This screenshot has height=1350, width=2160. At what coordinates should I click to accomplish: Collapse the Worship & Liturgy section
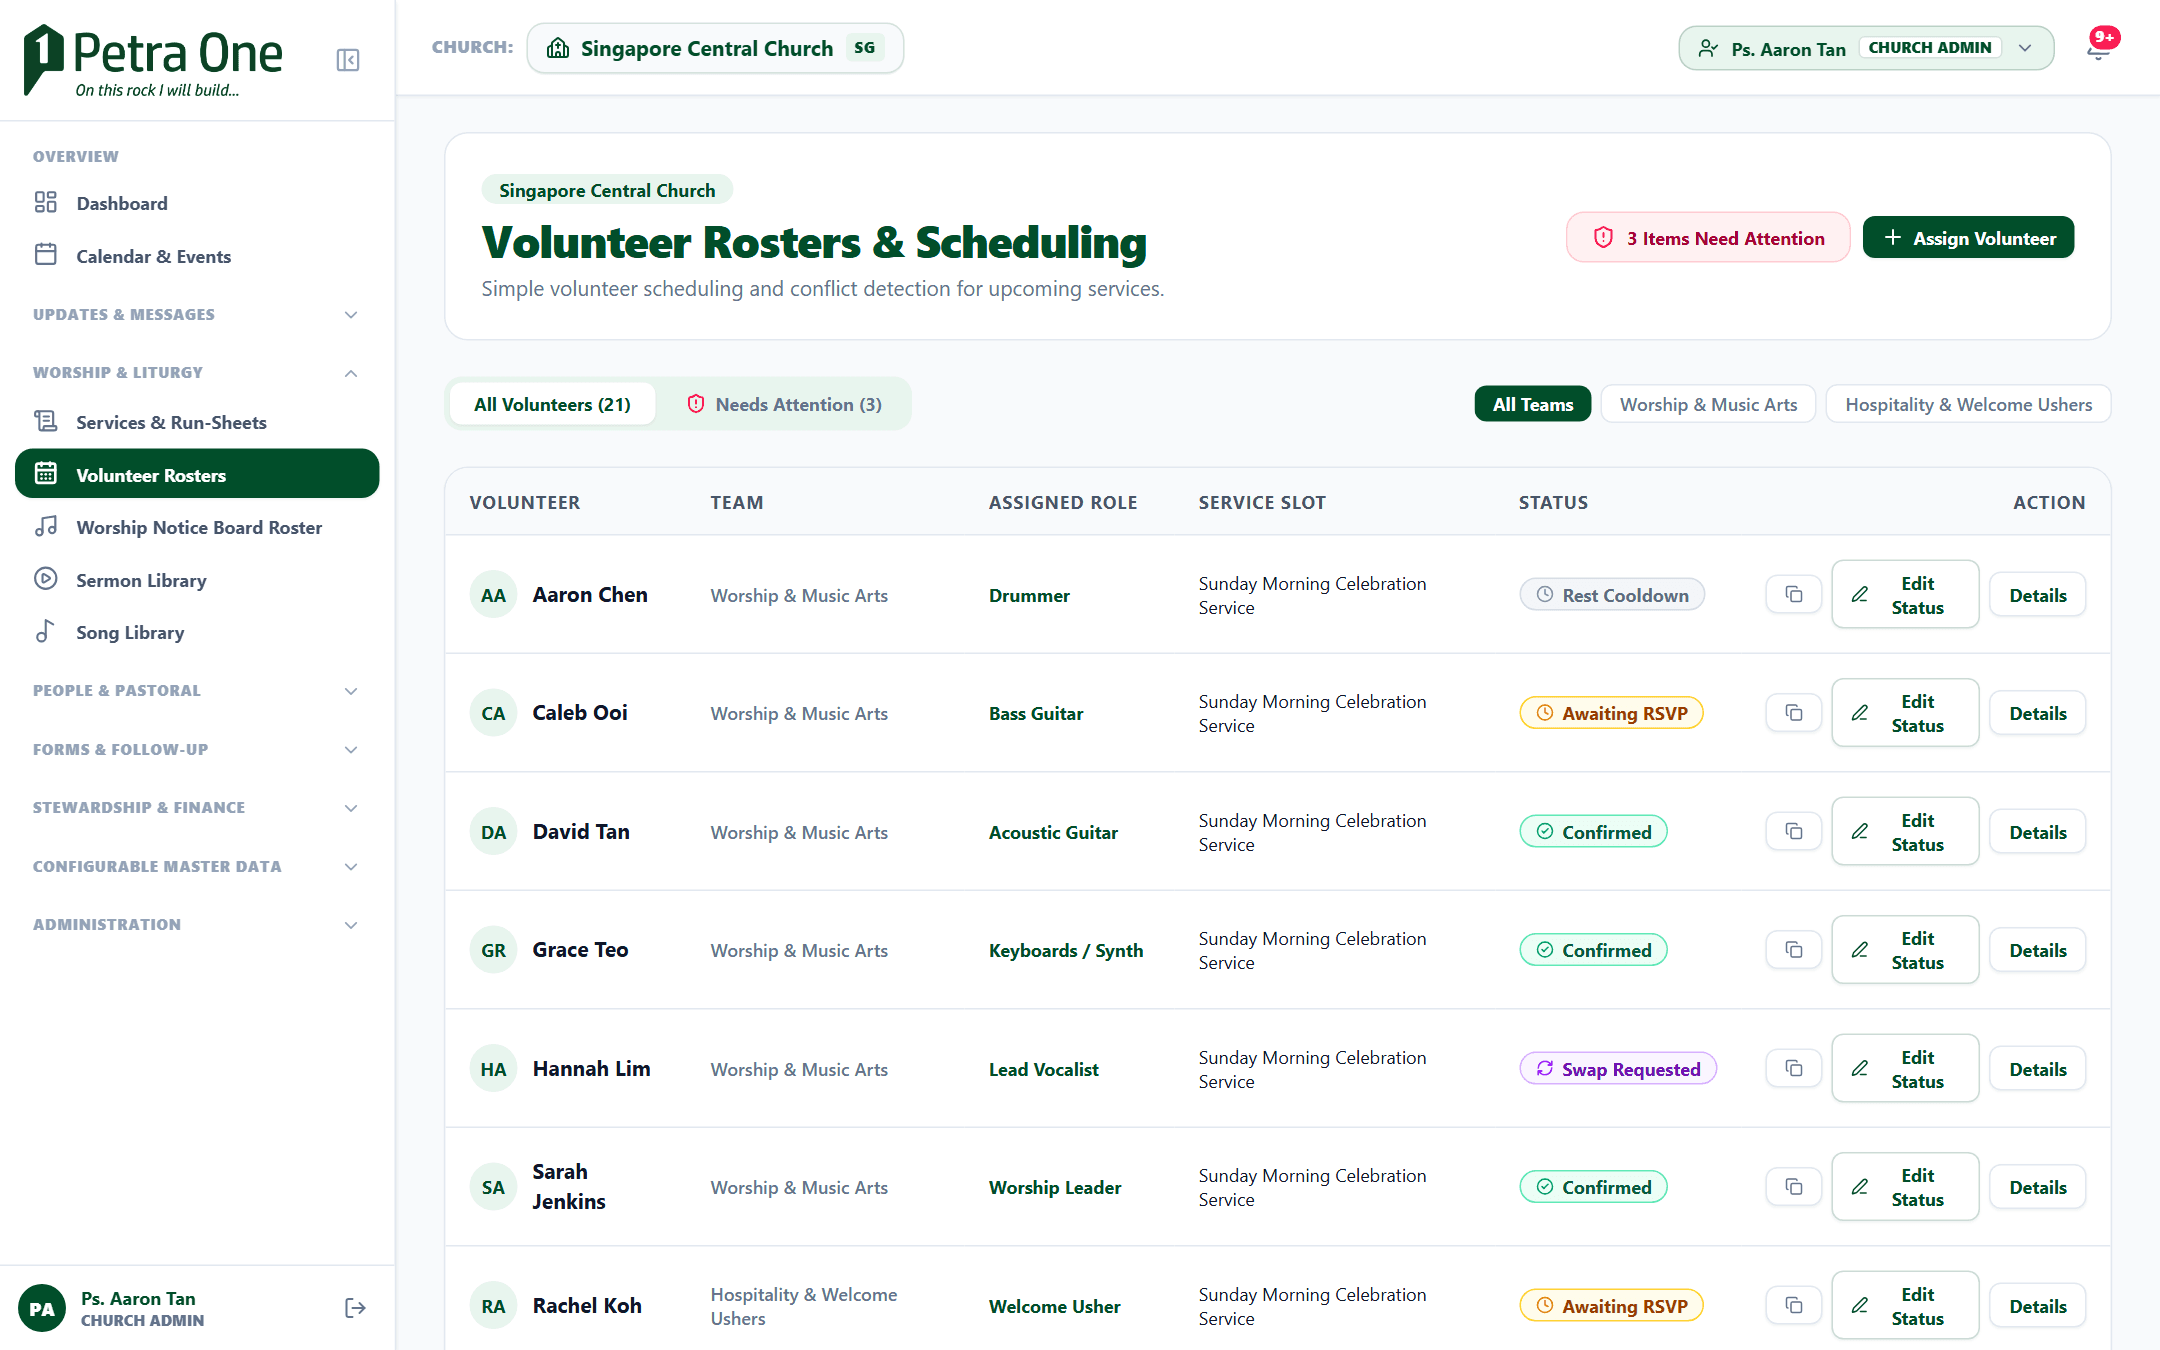pyautogui.click(x=197, y=372)
